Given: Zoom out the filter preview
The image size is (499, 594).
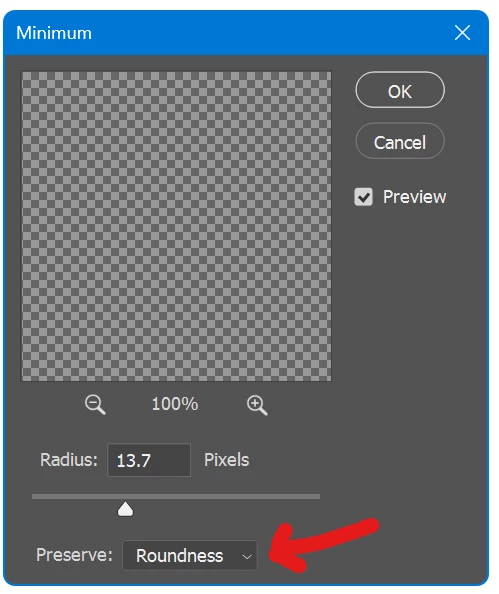Looking at the screenshot, I should [x=95, y=404].
